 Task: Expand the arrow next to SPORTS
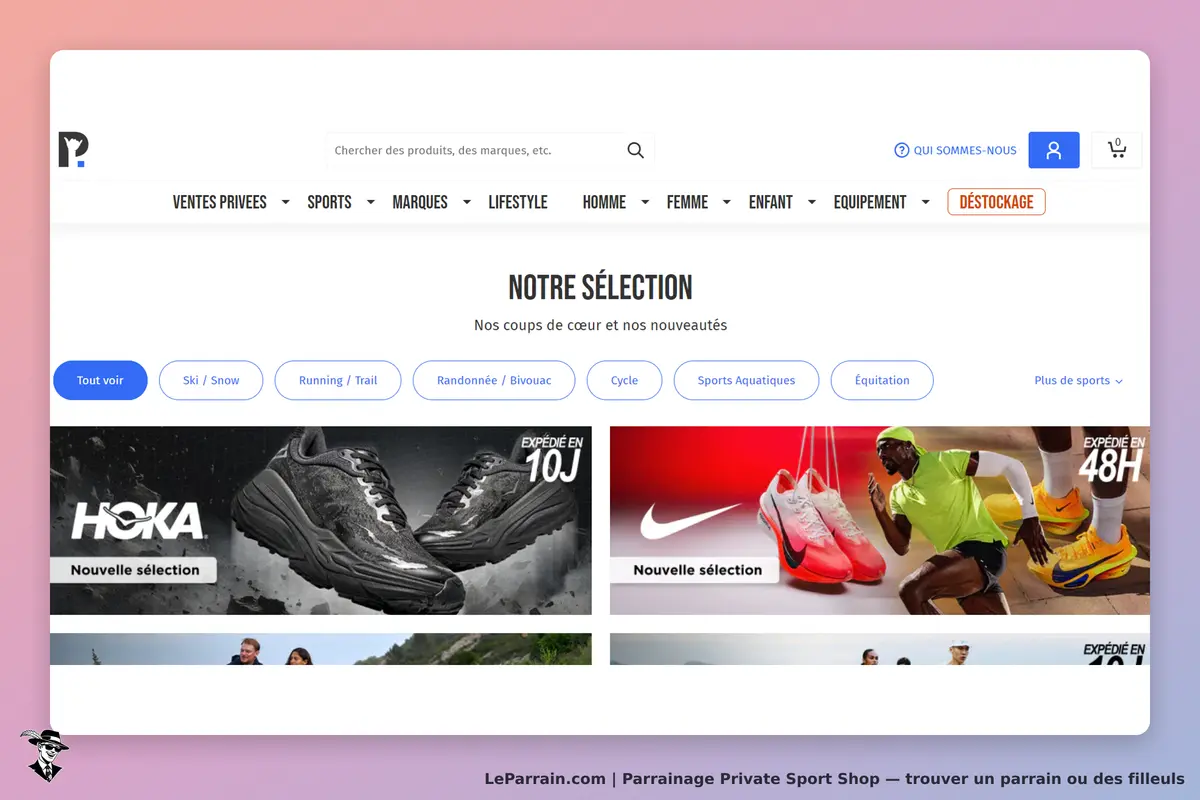pyautogui.click(x=370, y=202)
